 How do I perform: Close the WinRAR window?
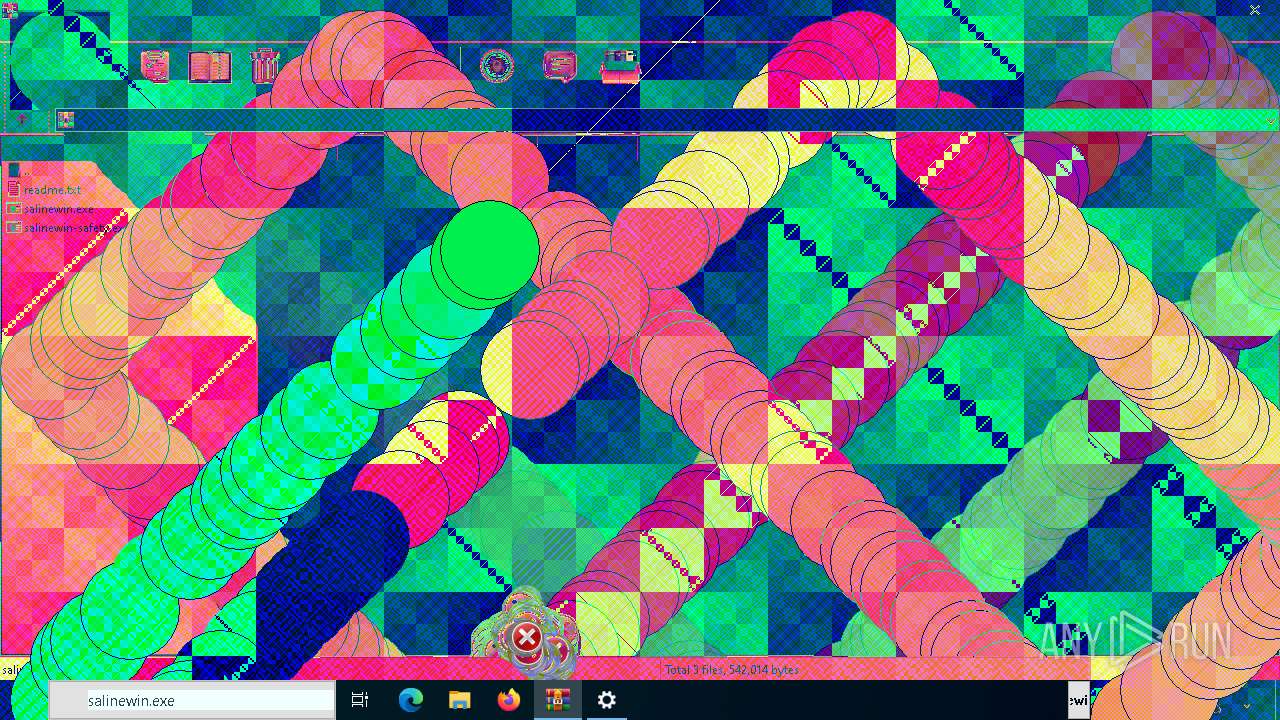point(1255,10)
